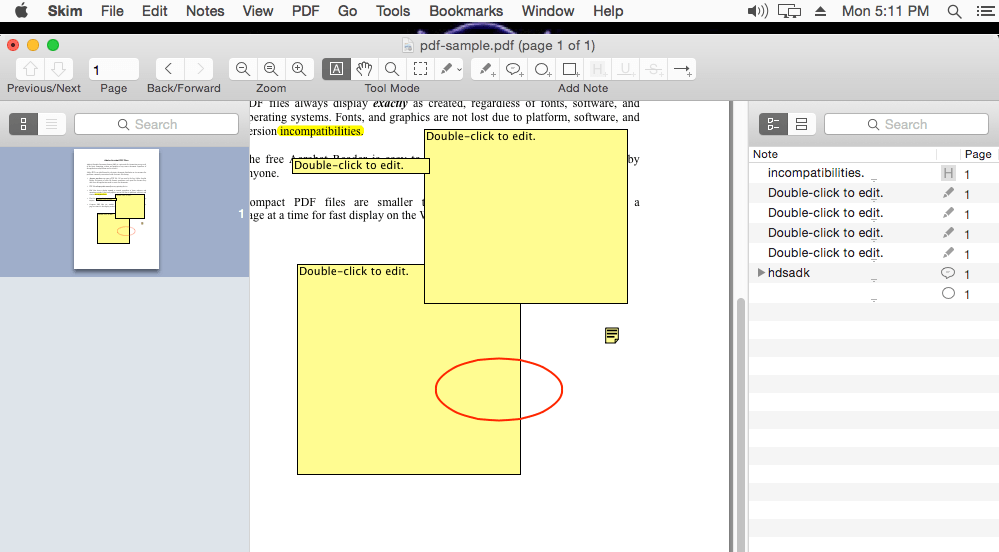Sort notes by the Note column header

click(x=842, y=154)
